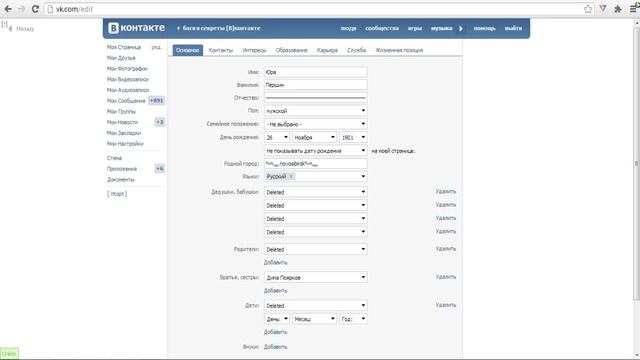The width and height of the screenshot is (640, 360).
Task: Click Удалить in the Родители row
Action: coord(446,249)
